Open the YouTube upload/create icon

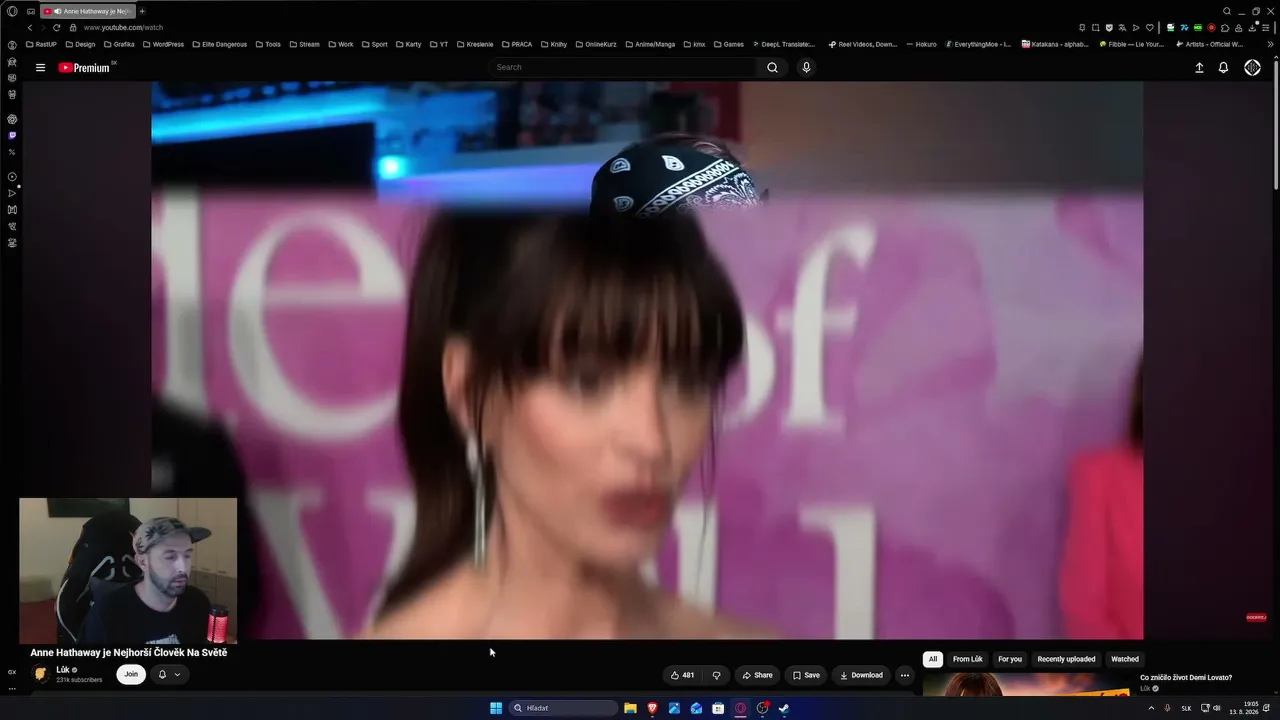pyautogui.click(x=1199, y=67)
